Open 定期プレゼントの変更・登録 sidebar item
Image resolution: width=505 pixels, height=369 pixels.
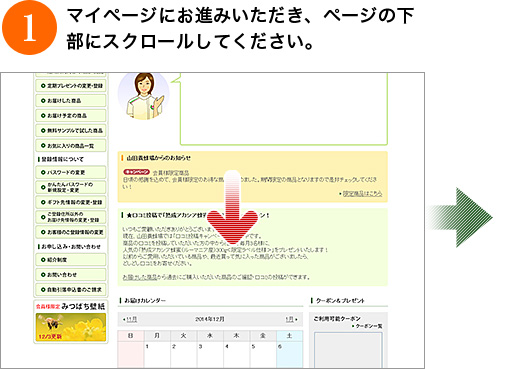point(71,86)
